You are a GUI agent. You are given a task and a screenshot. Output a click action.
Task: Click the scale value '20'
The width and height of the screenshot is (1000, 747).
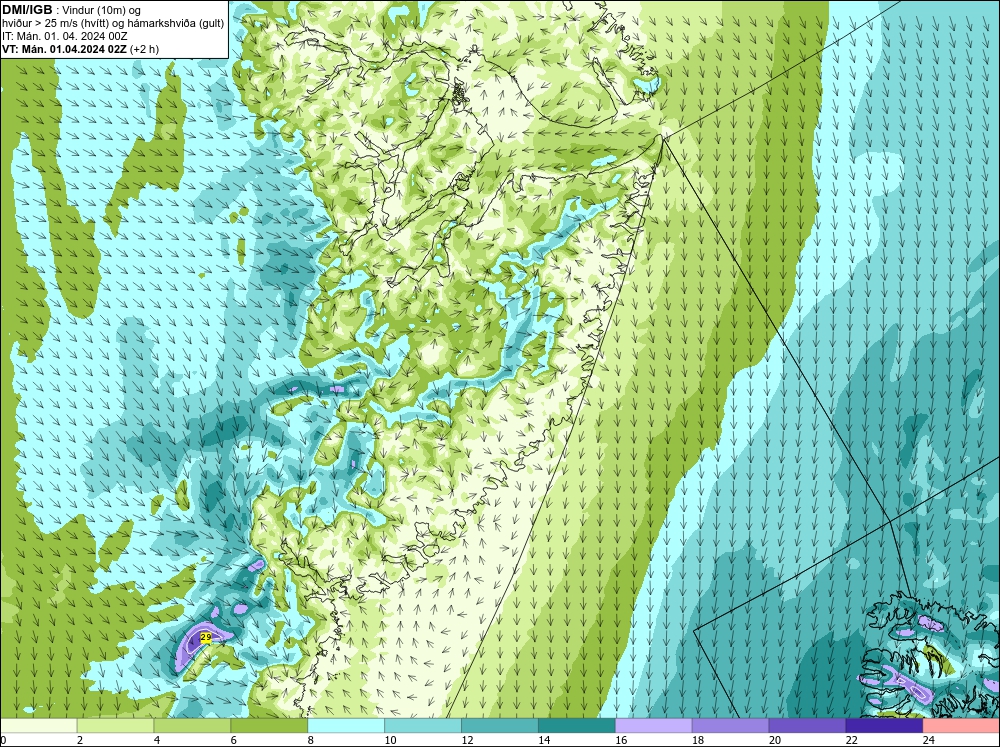(775, 740)
